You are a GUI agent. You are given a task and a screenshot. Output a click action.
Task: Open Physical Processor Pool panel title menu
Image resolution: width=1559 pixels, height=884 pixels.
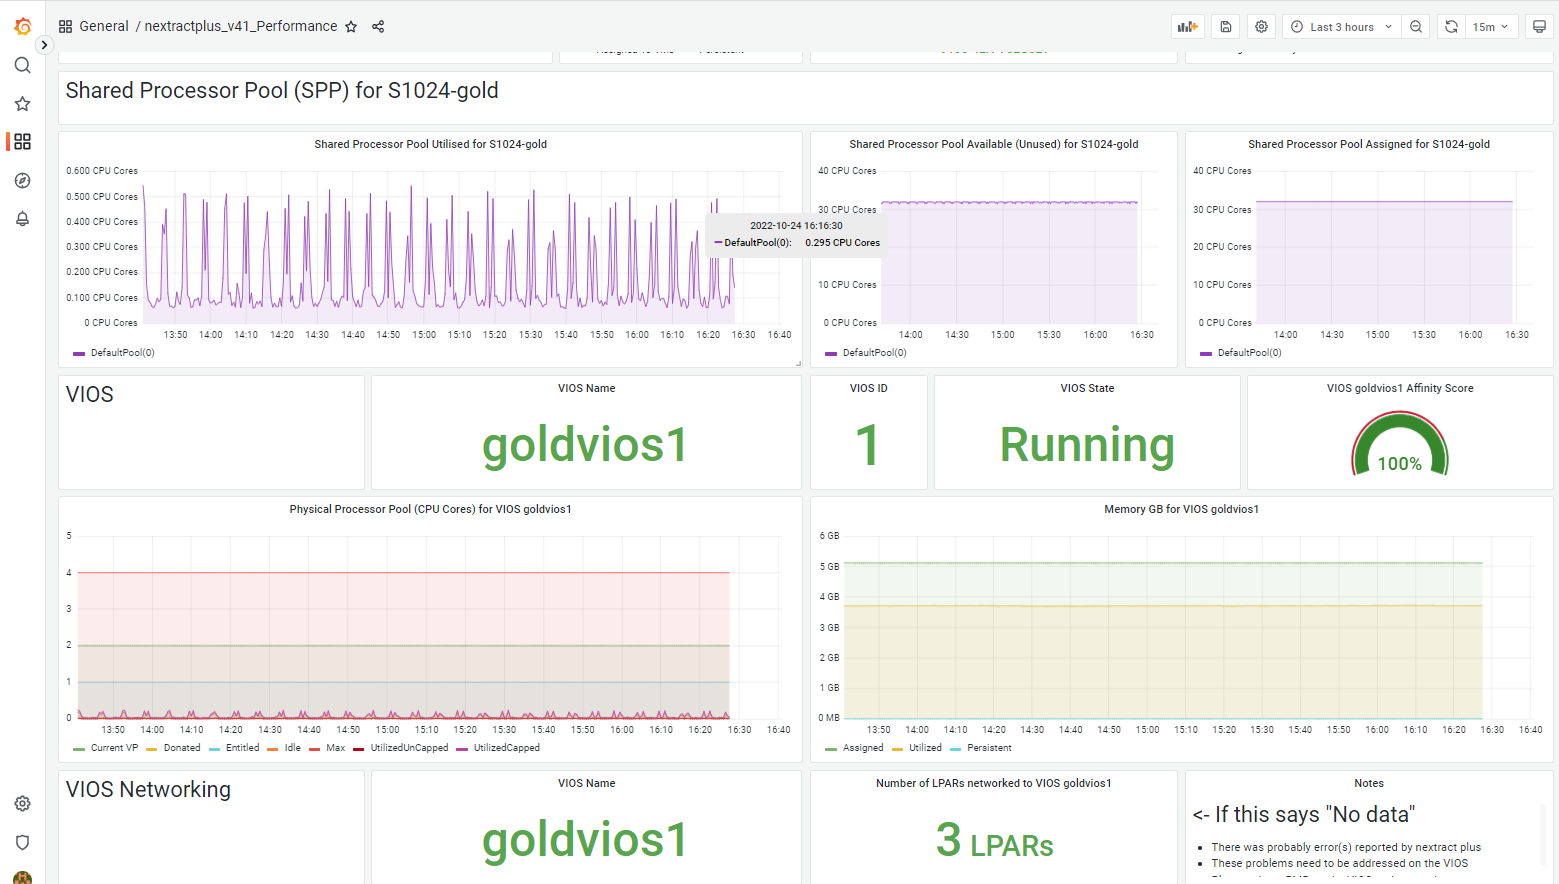[x=430, y=509]
